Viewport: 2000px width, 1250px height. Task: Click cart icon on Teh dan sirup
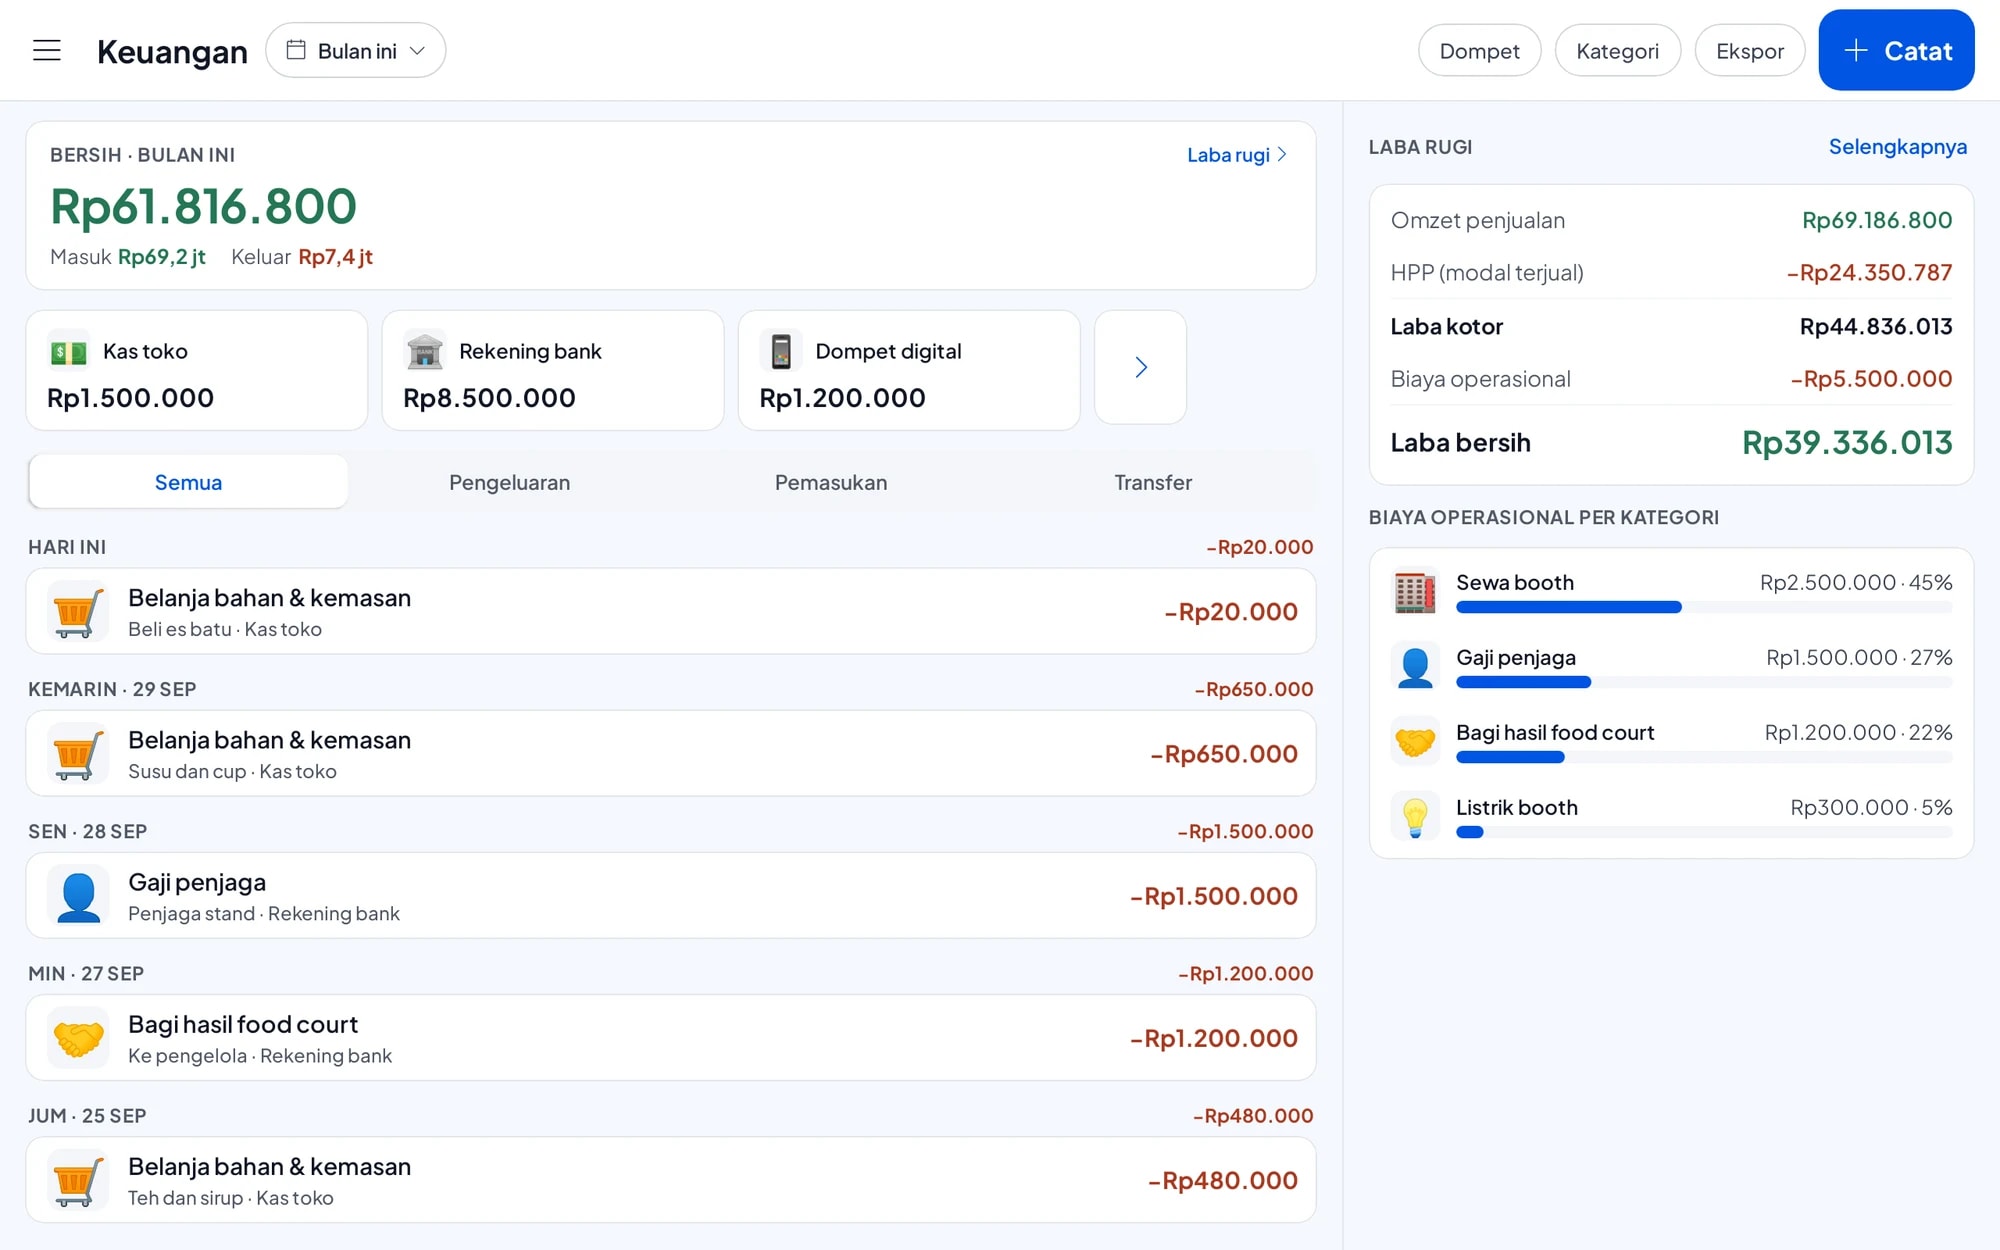[78, 1180]
